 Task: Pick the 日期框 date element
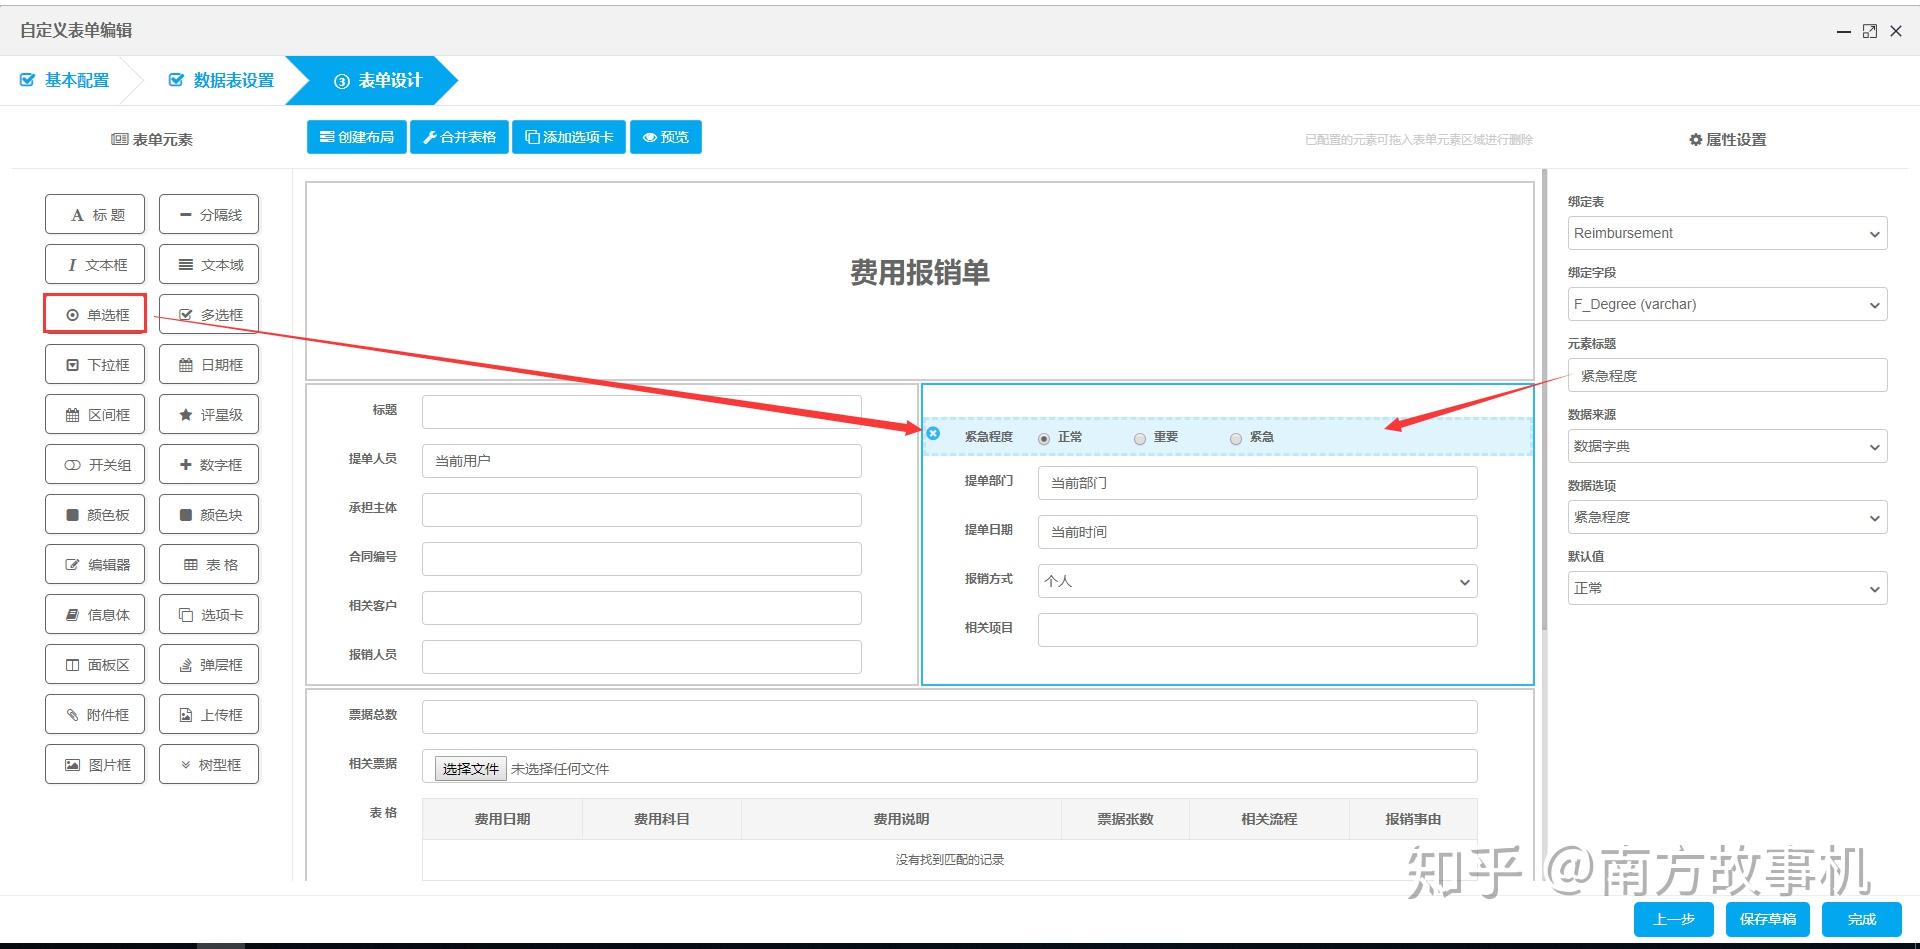(x=209, y=364)
